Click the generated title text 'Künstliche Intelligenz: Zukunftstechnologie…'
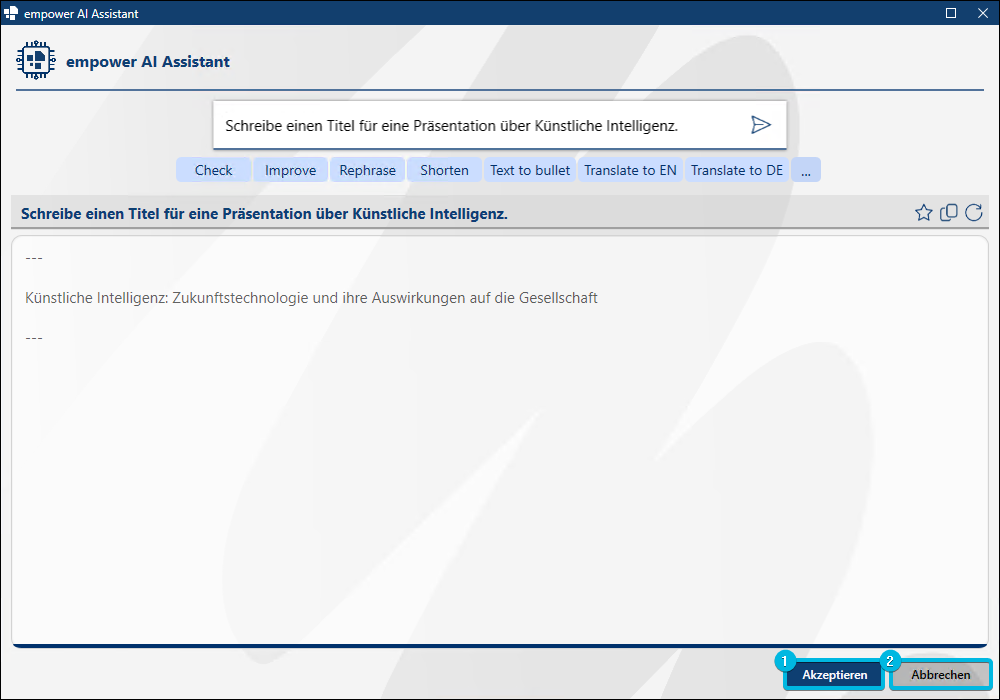The height and width of the screenshot is (700, 1000). tap(311, 298)
